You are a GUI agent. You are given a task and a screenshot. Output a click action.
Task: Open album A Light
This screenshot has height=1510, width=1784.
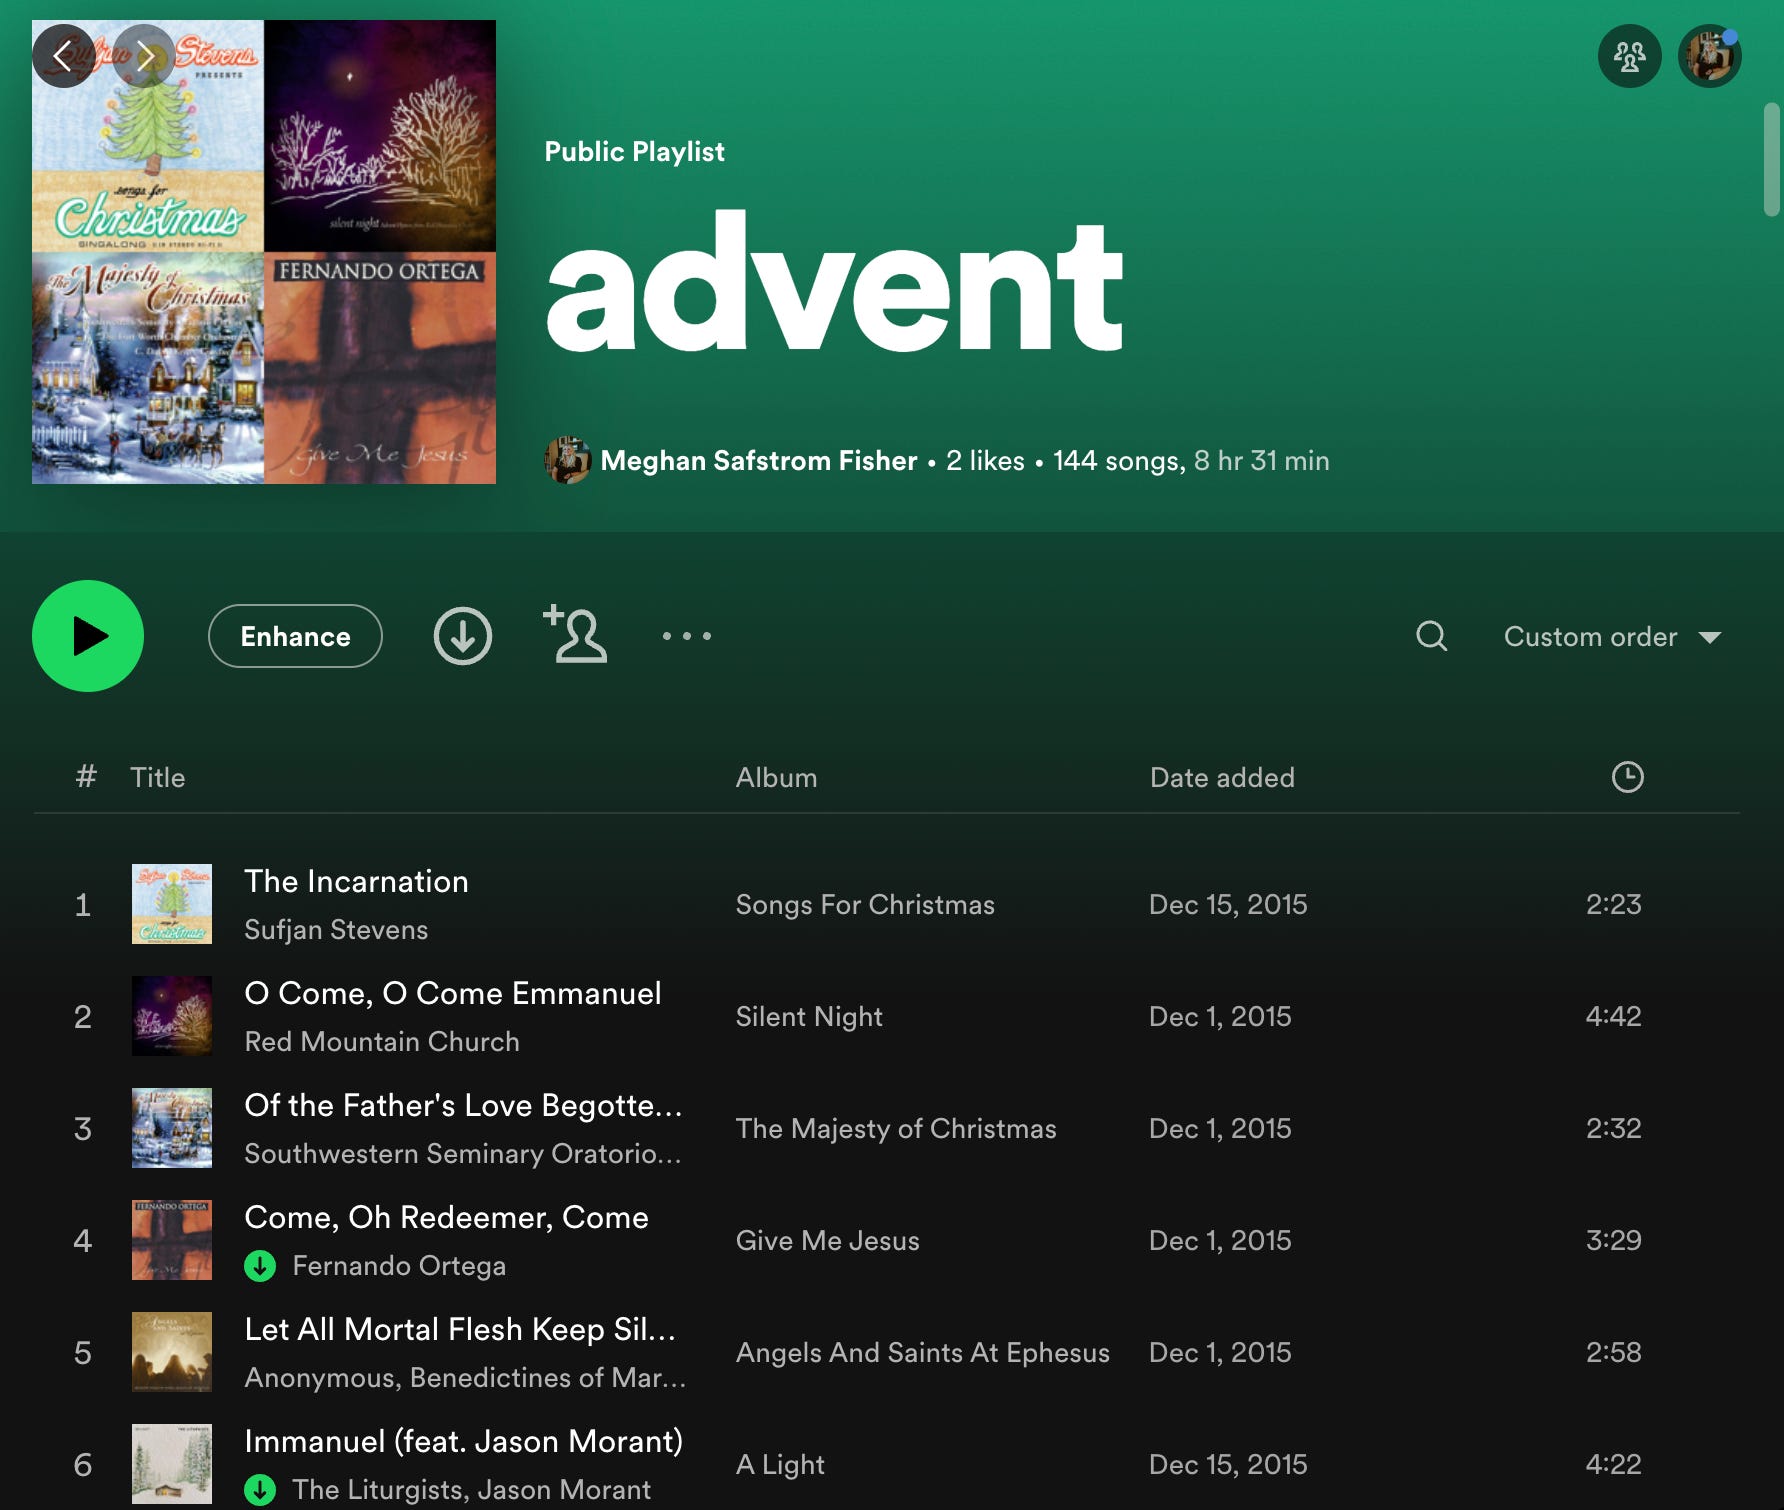780,1464
